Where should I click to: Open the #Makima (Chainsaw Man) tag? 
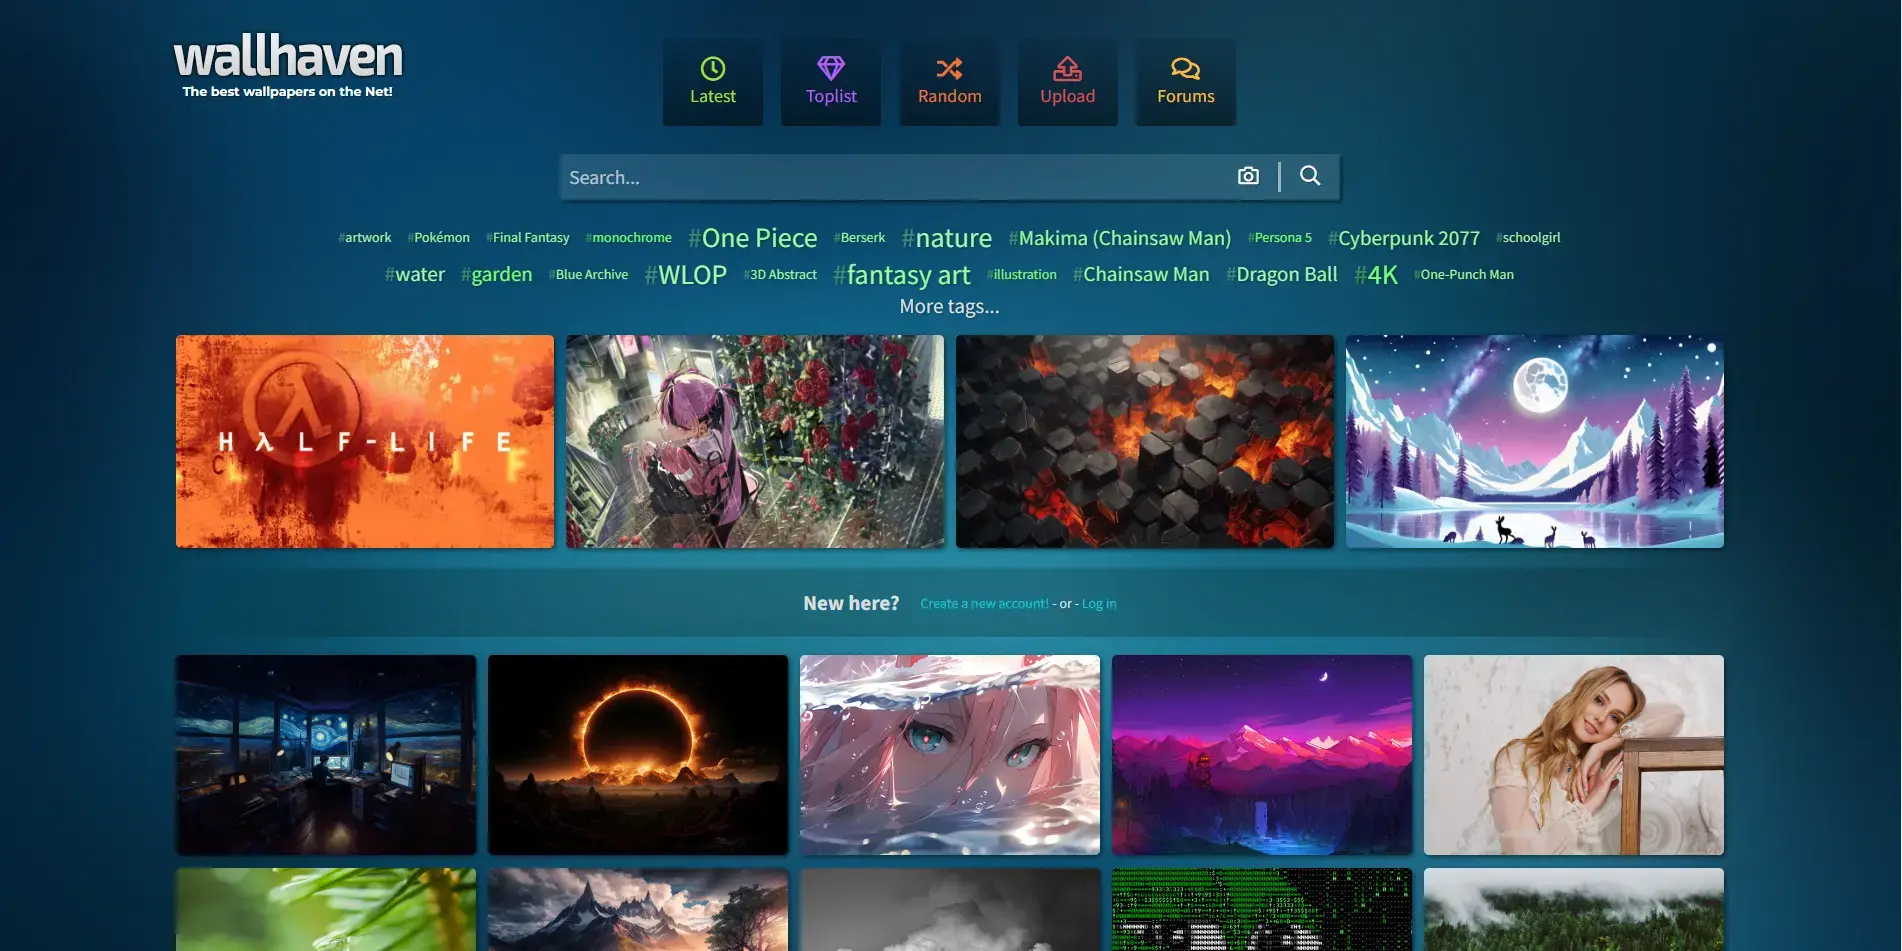pyautogui.click(x=1120, y=238)
